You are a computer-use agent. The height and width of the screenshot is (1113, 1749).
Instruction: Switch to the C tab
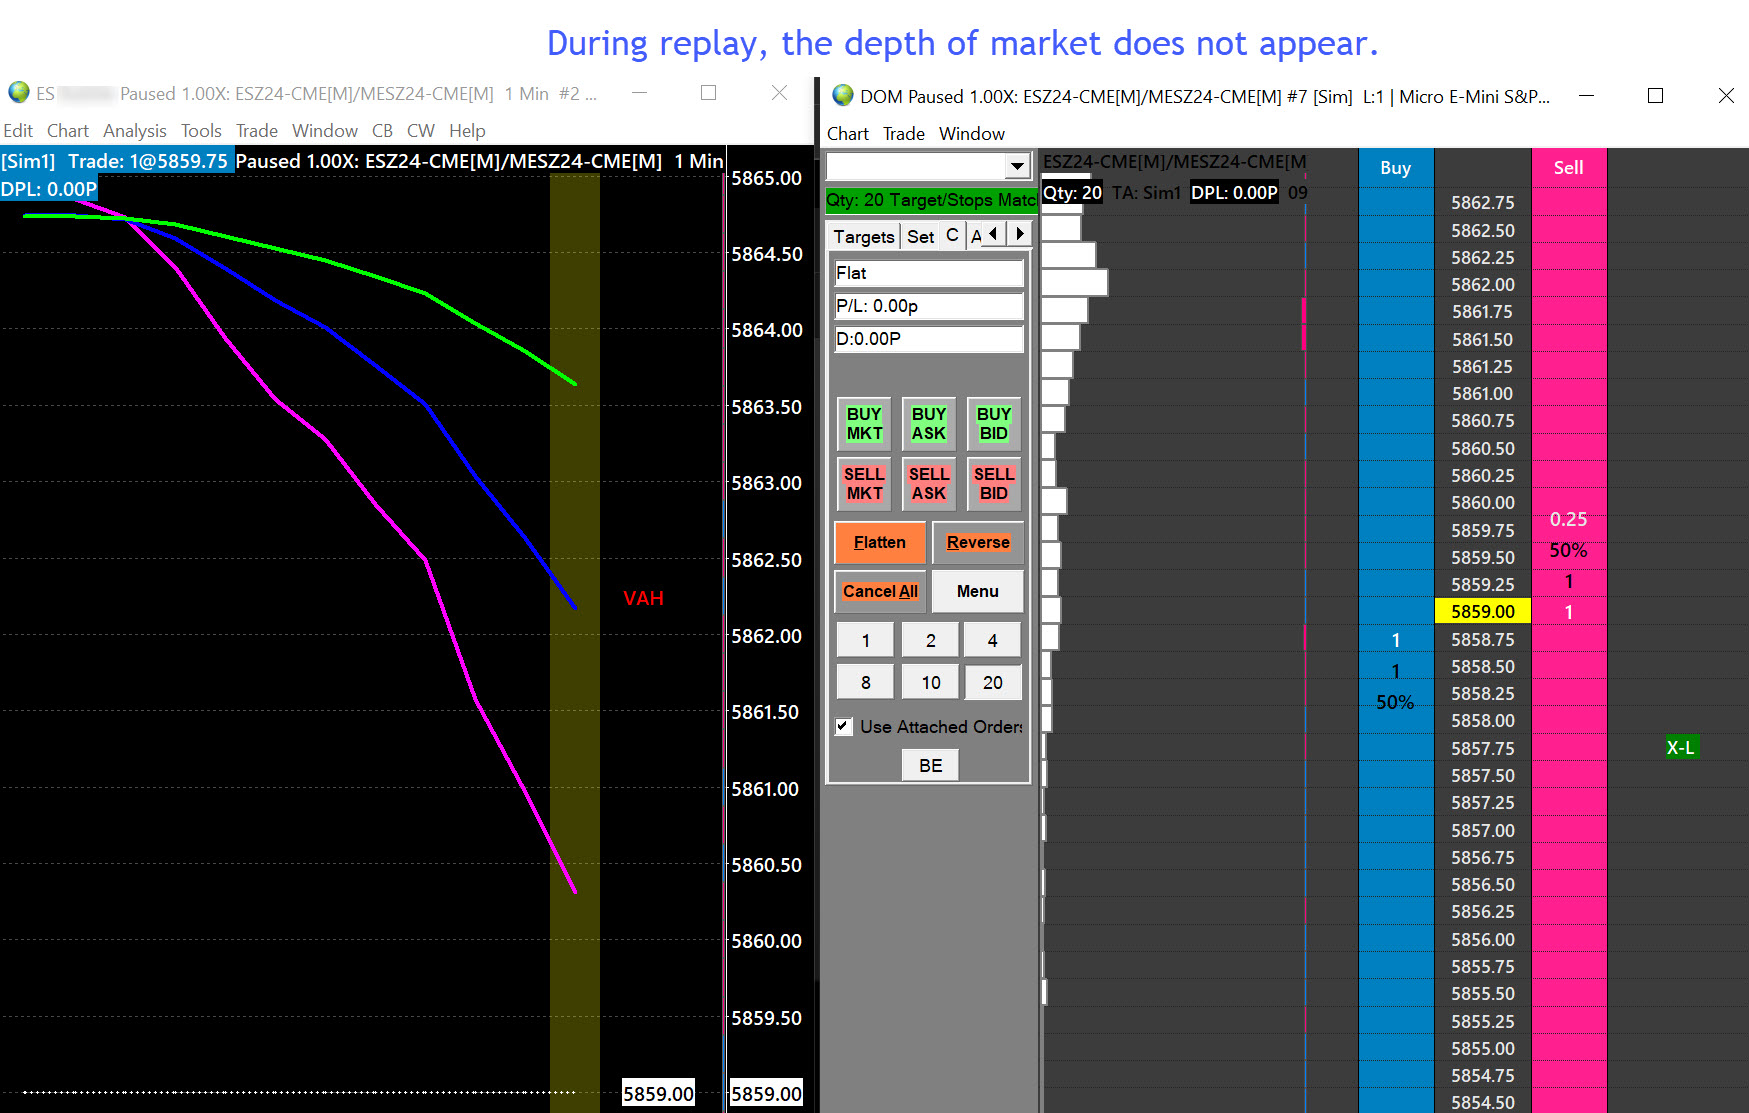(x=952, y=236)
